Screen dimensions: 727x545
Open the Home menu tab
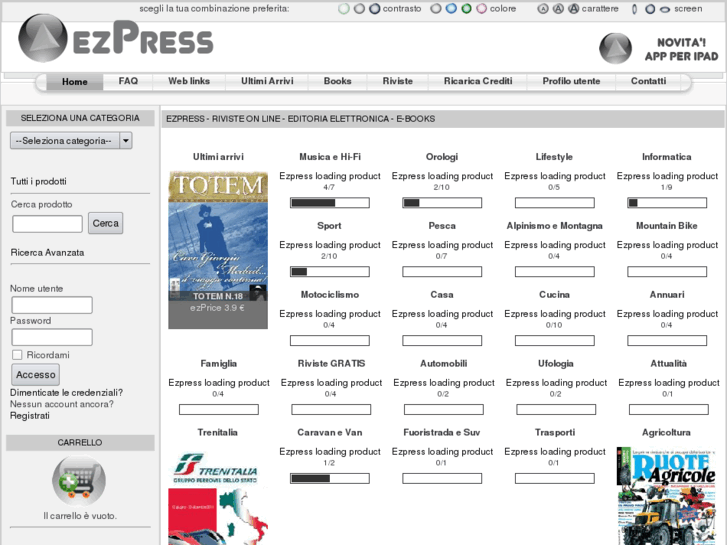pyautogui.click(x=75, y=82)
